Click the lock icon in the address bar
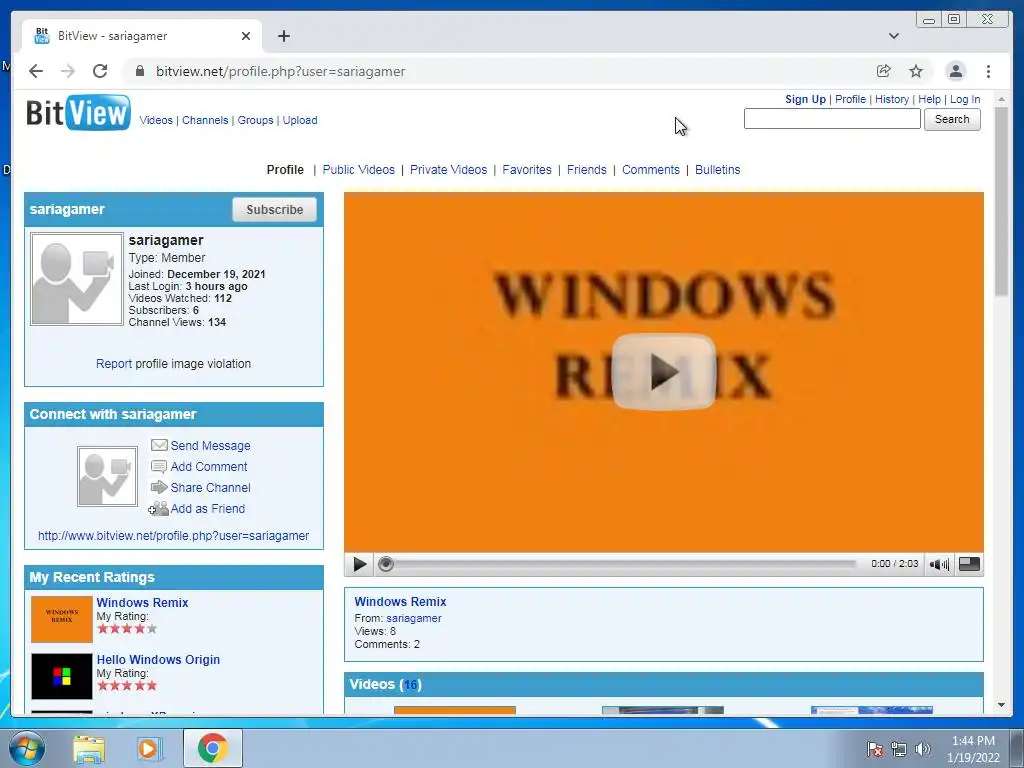This screenshot has height=768, width=1024. [139, 71]
